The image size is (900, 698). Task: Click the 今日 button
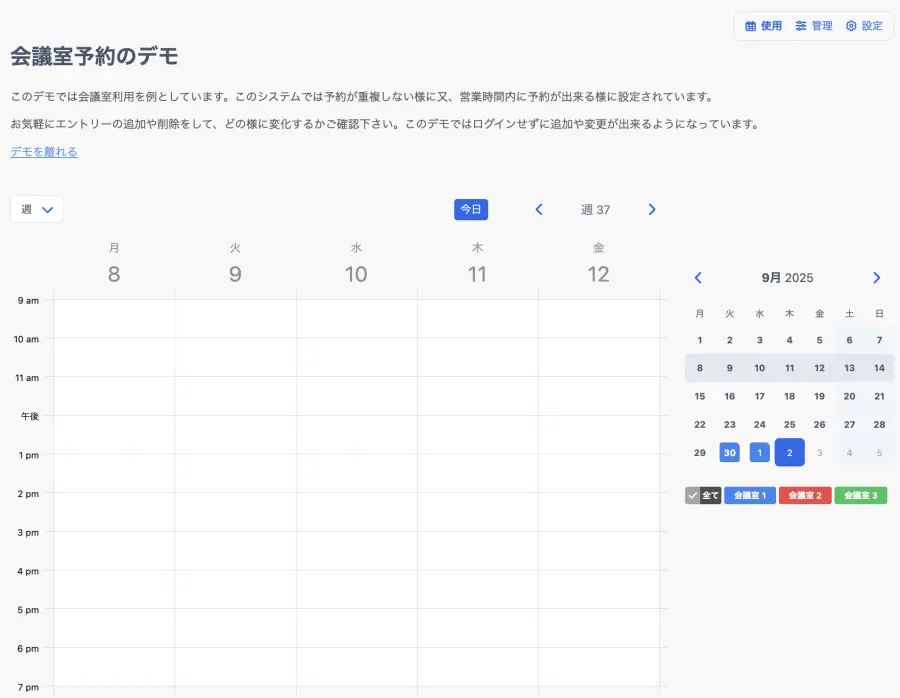(471, 209)
